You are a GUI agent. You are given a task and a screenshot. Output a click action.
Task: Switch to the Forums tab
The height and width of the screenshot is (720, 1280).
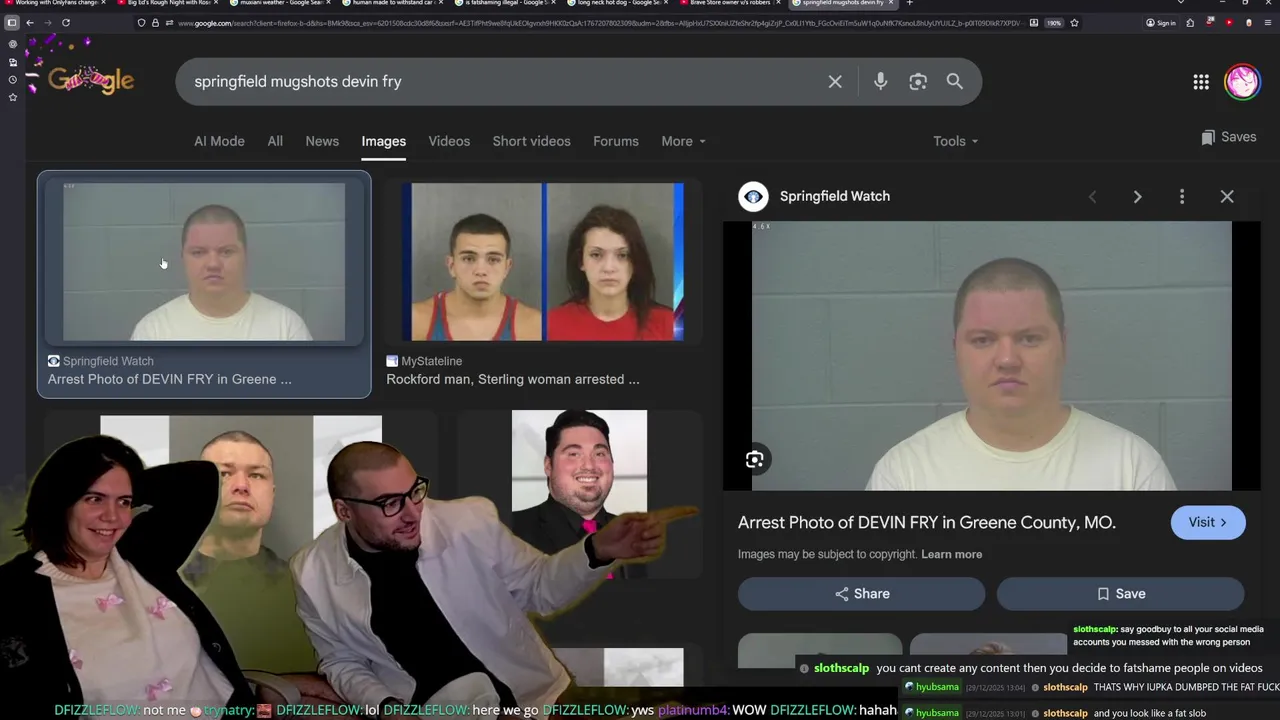click(616, 141)
